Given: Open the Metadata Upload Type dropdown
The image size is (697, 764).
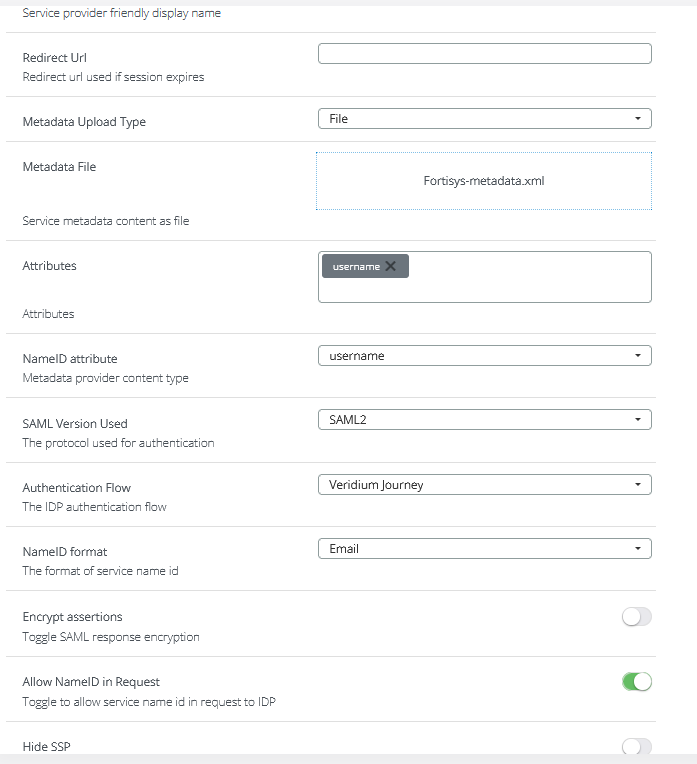Looking at the screenshot, I should 484,119.
